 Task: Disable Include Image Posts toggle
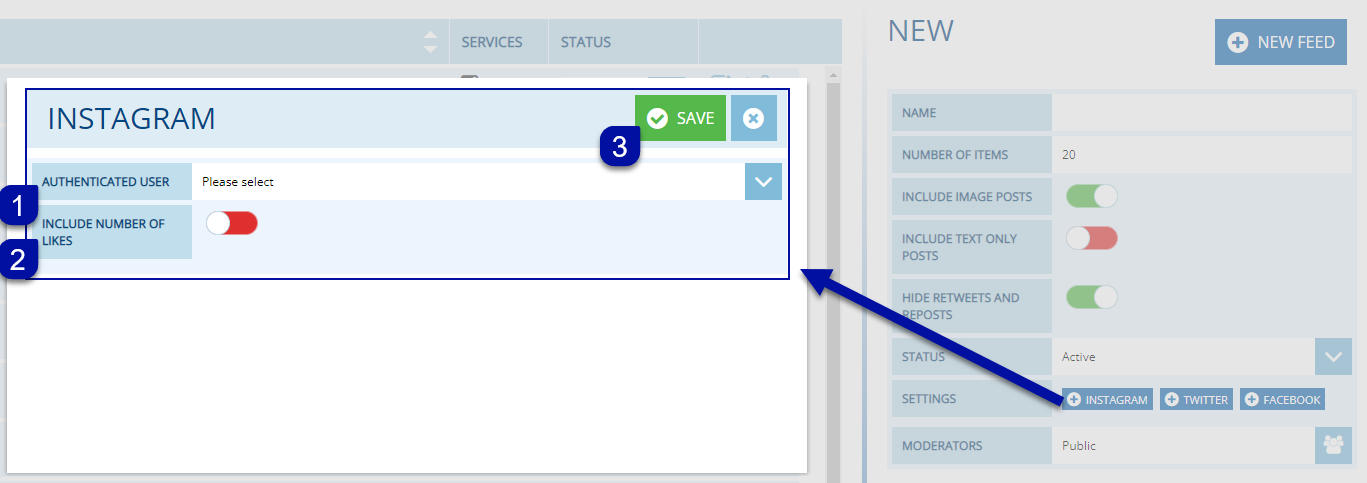pos(1092,196)
